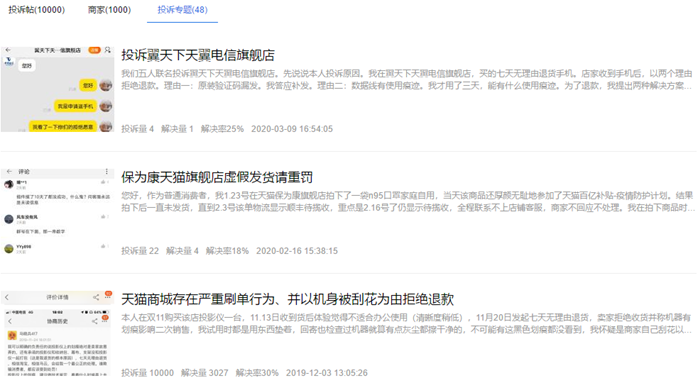Click the date 2020-02-16 15:38:15
The width and height of the screenshot is (698, 383).
tap(297, 251)
